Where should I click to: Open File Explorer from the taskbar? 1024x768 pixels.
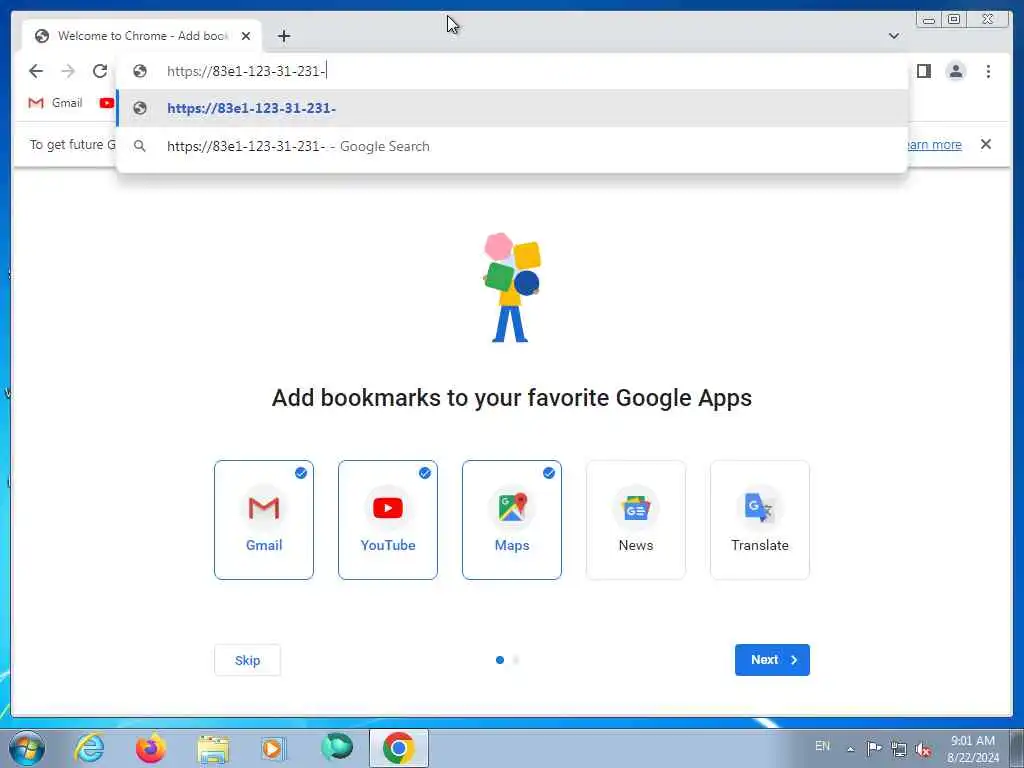[x=213, y=749]
